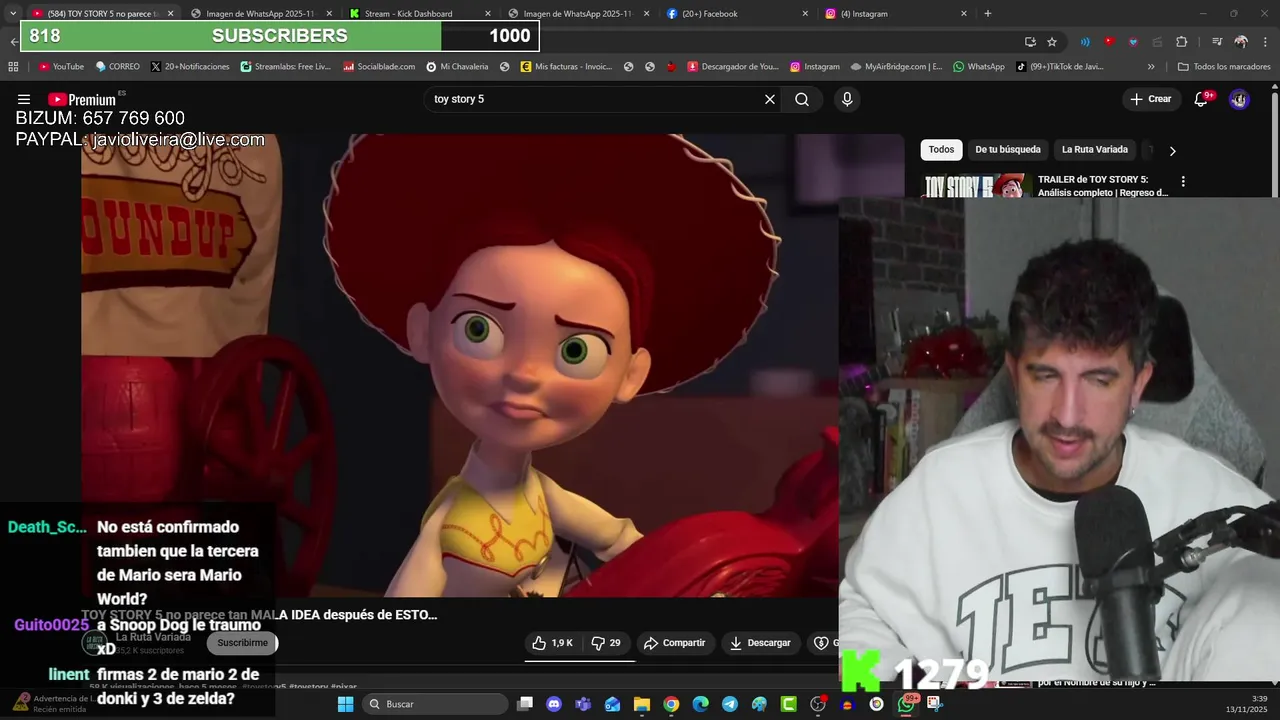This screenshot has height=720, width=1280.
Task: Open WhatsApp from the taskbar
Action: (x=906, y=704)
